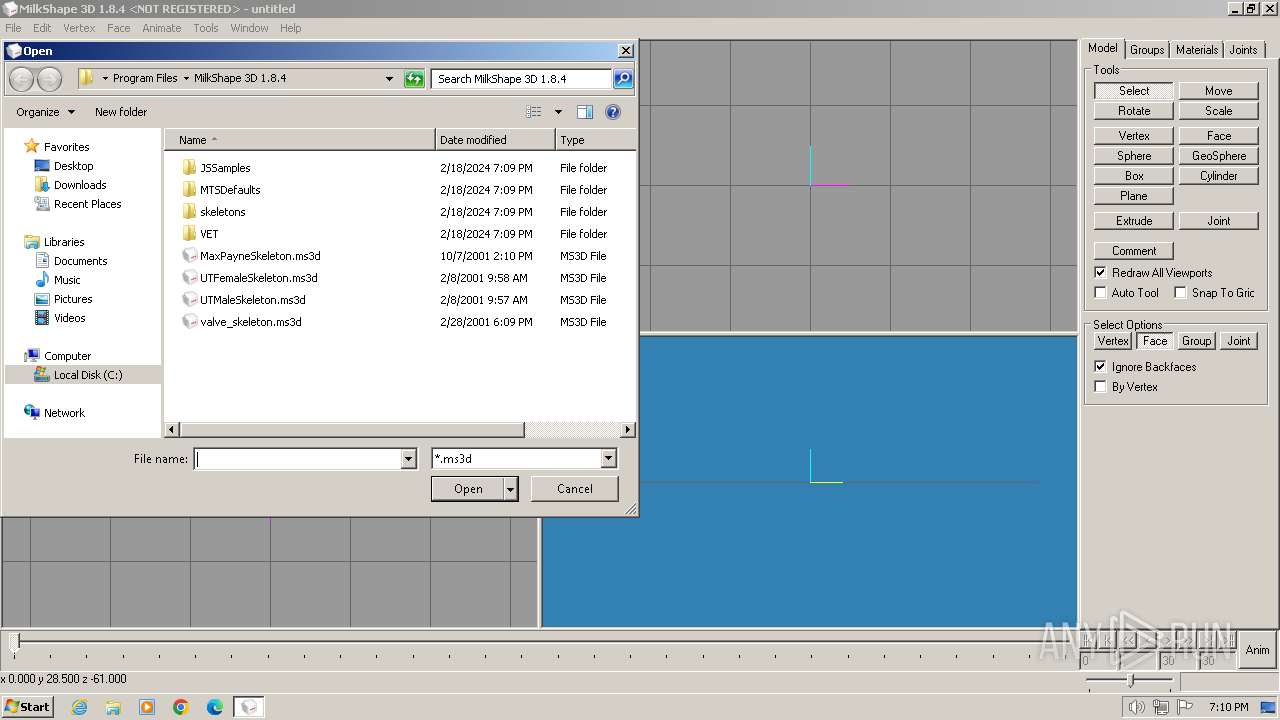Select valve_skeleton.ms3d file icon
Viewport: 1280px width, 720px height.
189,321
